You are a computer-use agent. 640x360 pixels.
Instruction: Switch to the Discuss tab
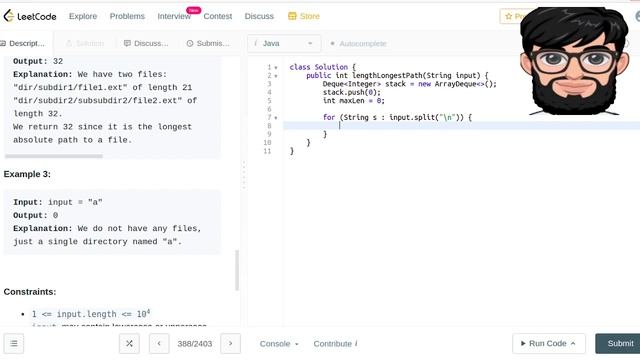(146, 43)
